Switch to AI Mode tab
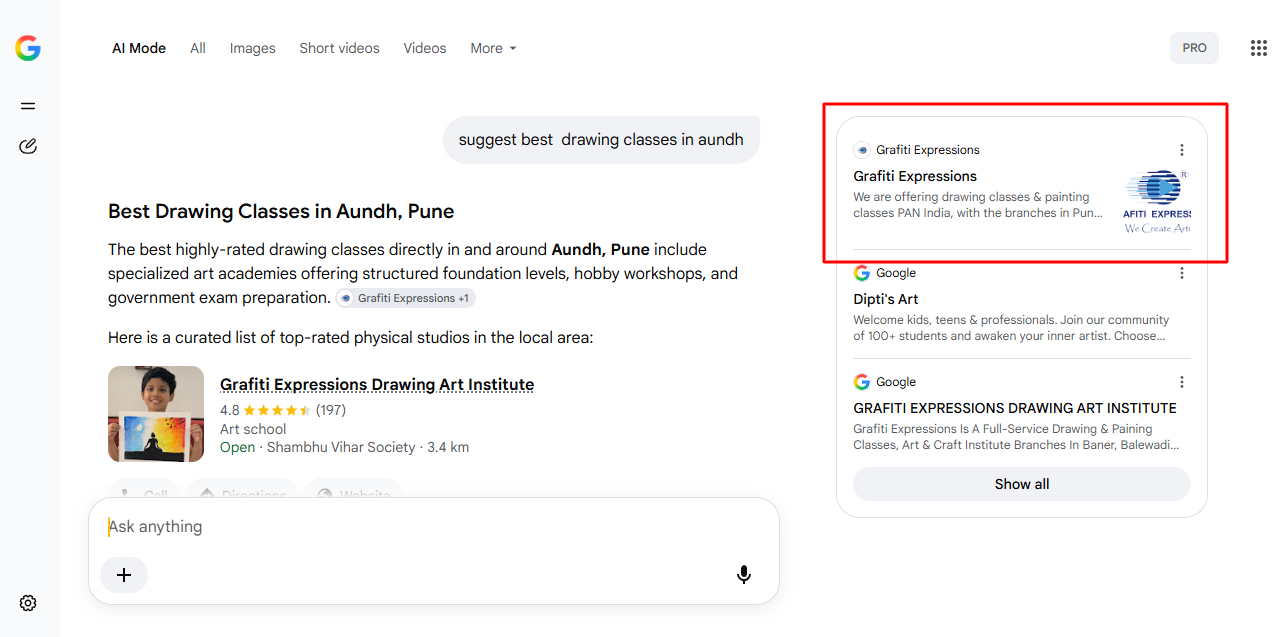The height and width of the screenshot is (637, 1281). [x=139, y=48]
